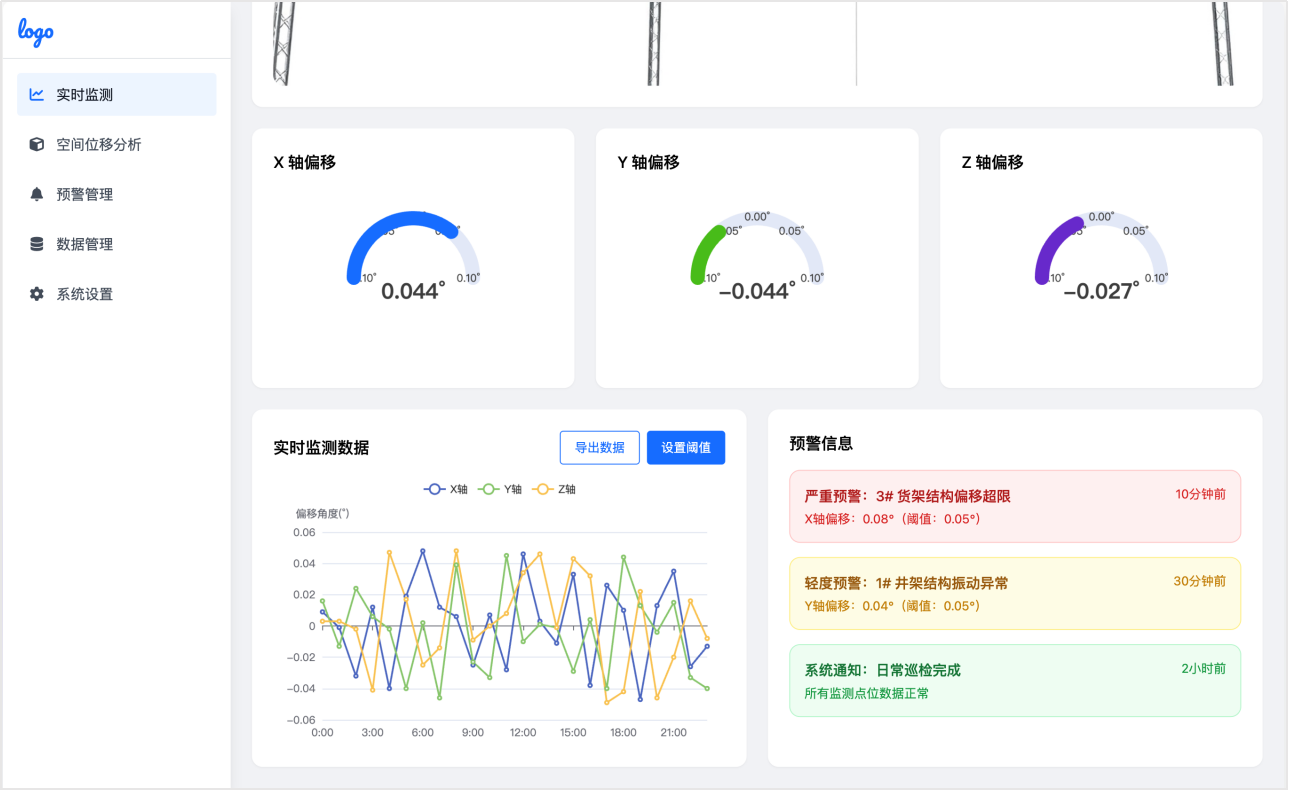This screenshot has height=791, width=1289.
Task: Toggle the Z轴 series in chart legend
Action: click(x=554, y=489)
